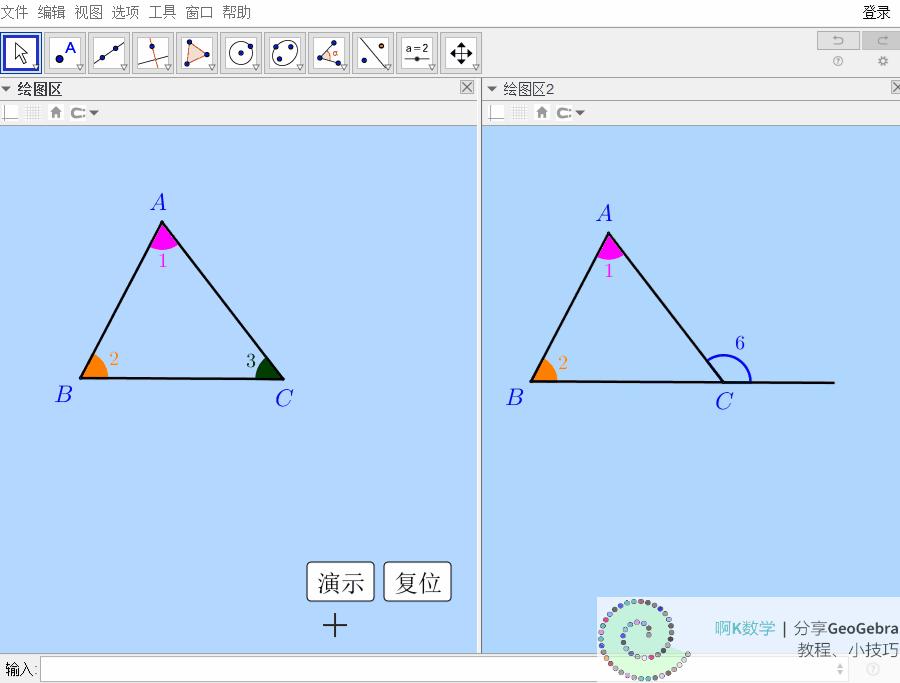Toggle grid display in 绘图区
This screenshot has height=683, width=900.
pyautogui.click(x=34, y=113)
